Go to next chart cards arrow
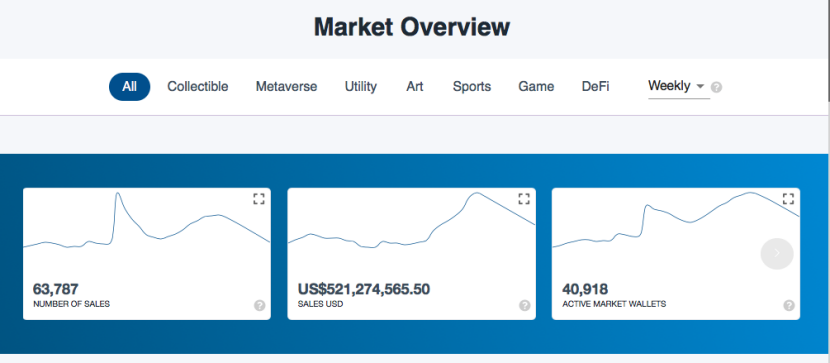The image size is (830, 363). (x=777, y=253)
